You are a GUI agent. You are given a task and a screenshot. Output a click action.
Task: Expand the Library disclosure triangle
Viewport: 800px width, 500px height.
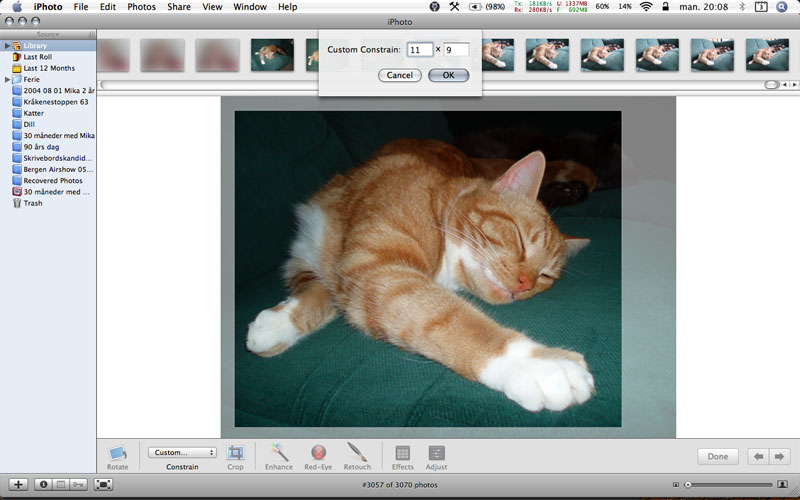pyautogui.click(x=6, y=46)
